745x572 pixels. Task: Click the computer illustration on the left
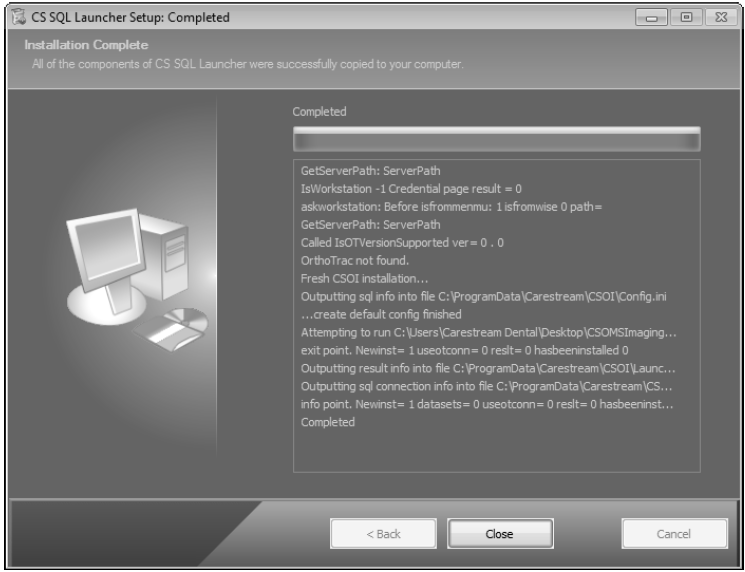pyautogui.click(x=137, y=279)
